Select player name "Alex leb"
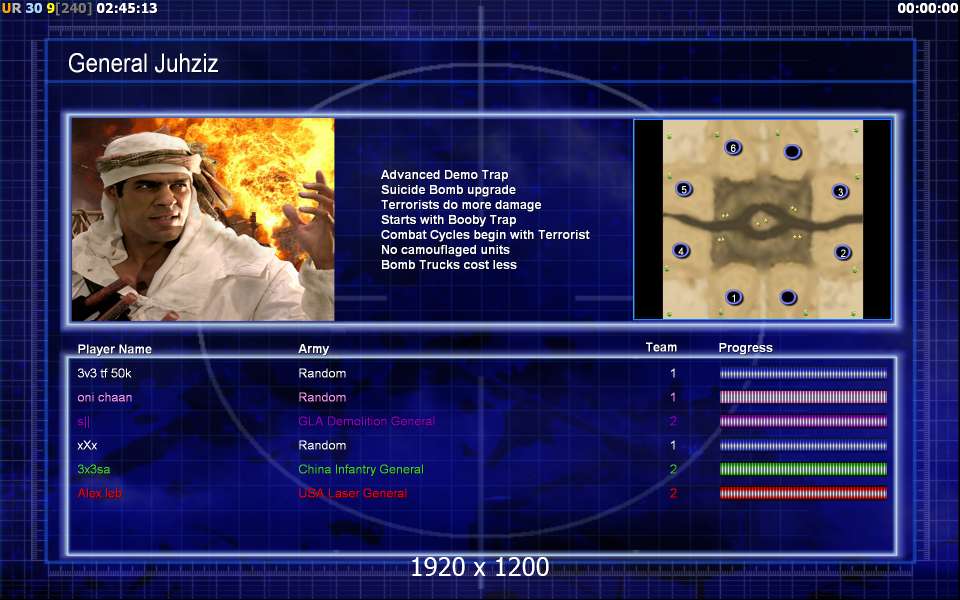Screen dimensions: 960x600 coord(100,493)
